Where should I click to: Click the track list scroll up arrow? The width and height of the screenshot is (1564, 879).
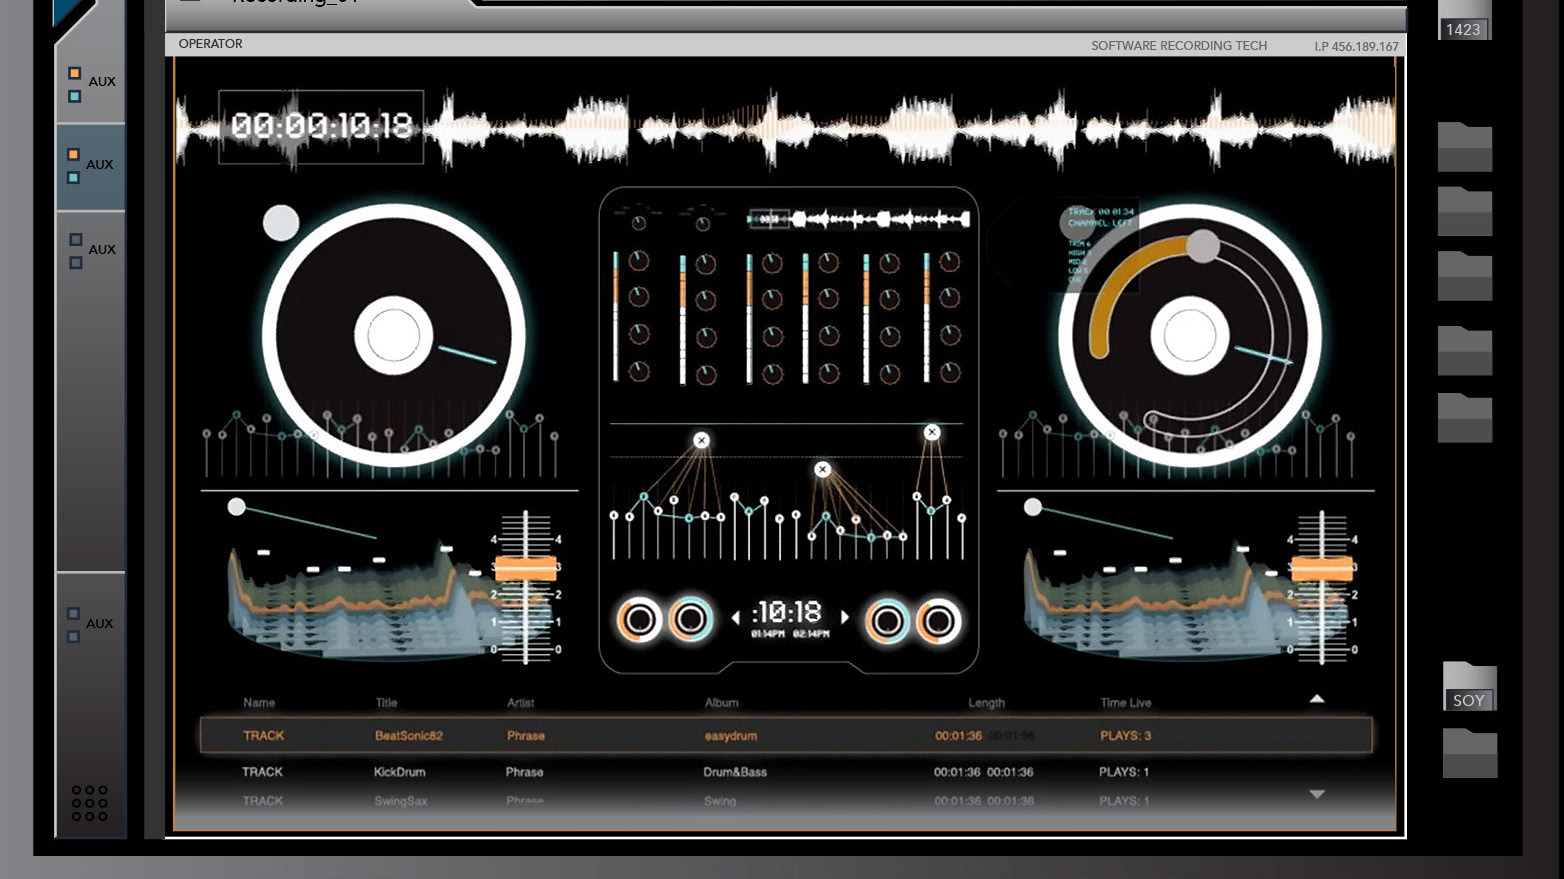(1317, 699)
